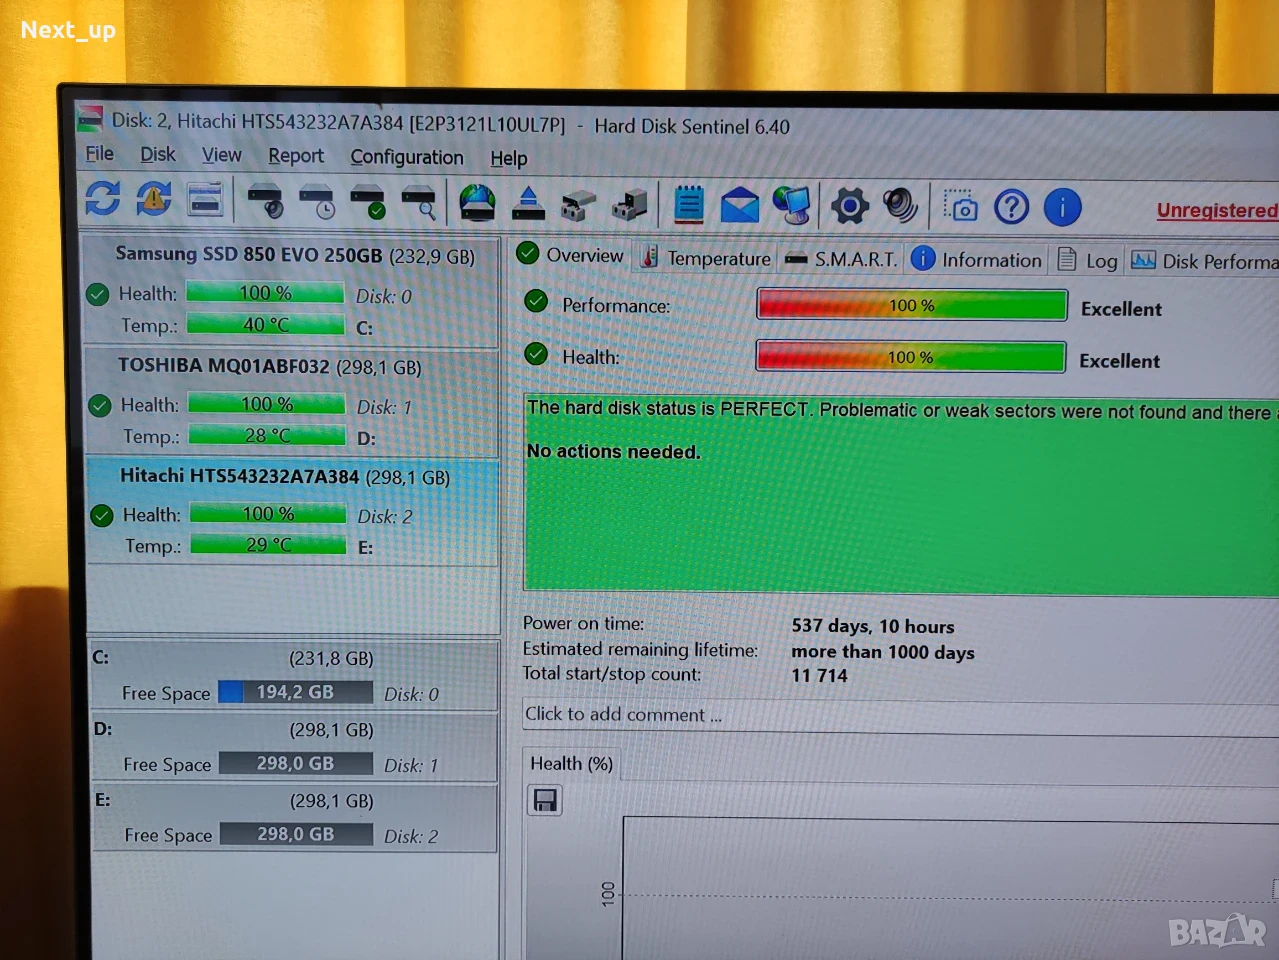This screenshot has height=960, width=1279.
Task: Click the 'Click to add comment' field
Action: tap(900, 715)
